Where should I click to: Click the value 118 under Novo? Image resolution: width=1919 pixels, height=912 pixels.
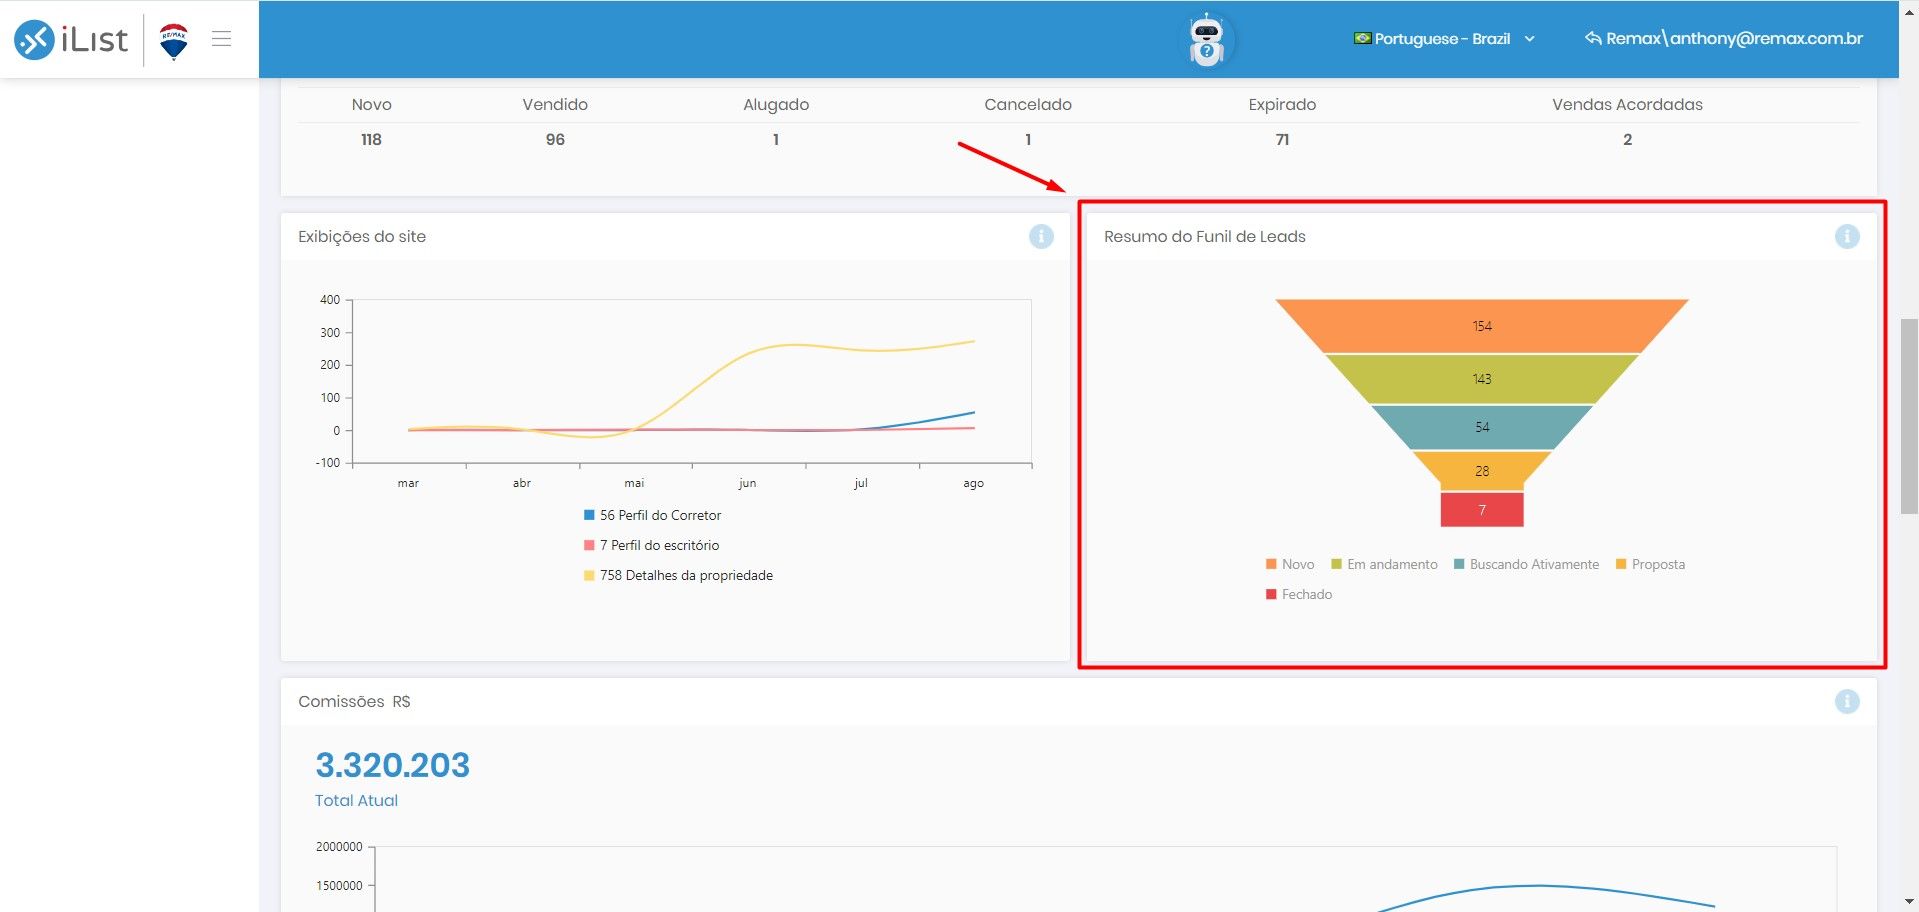(371, 140)
